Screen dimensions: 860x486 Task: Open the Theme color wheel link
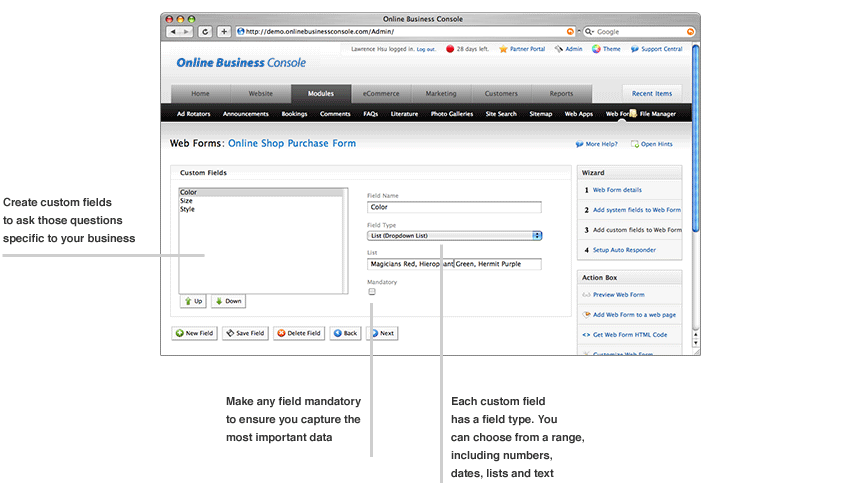(606, 49)
